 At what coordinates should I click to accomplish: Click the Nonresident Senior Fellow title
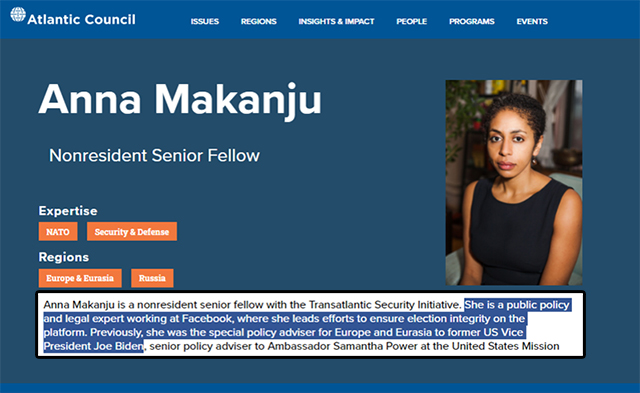click(x=154, y=155)
